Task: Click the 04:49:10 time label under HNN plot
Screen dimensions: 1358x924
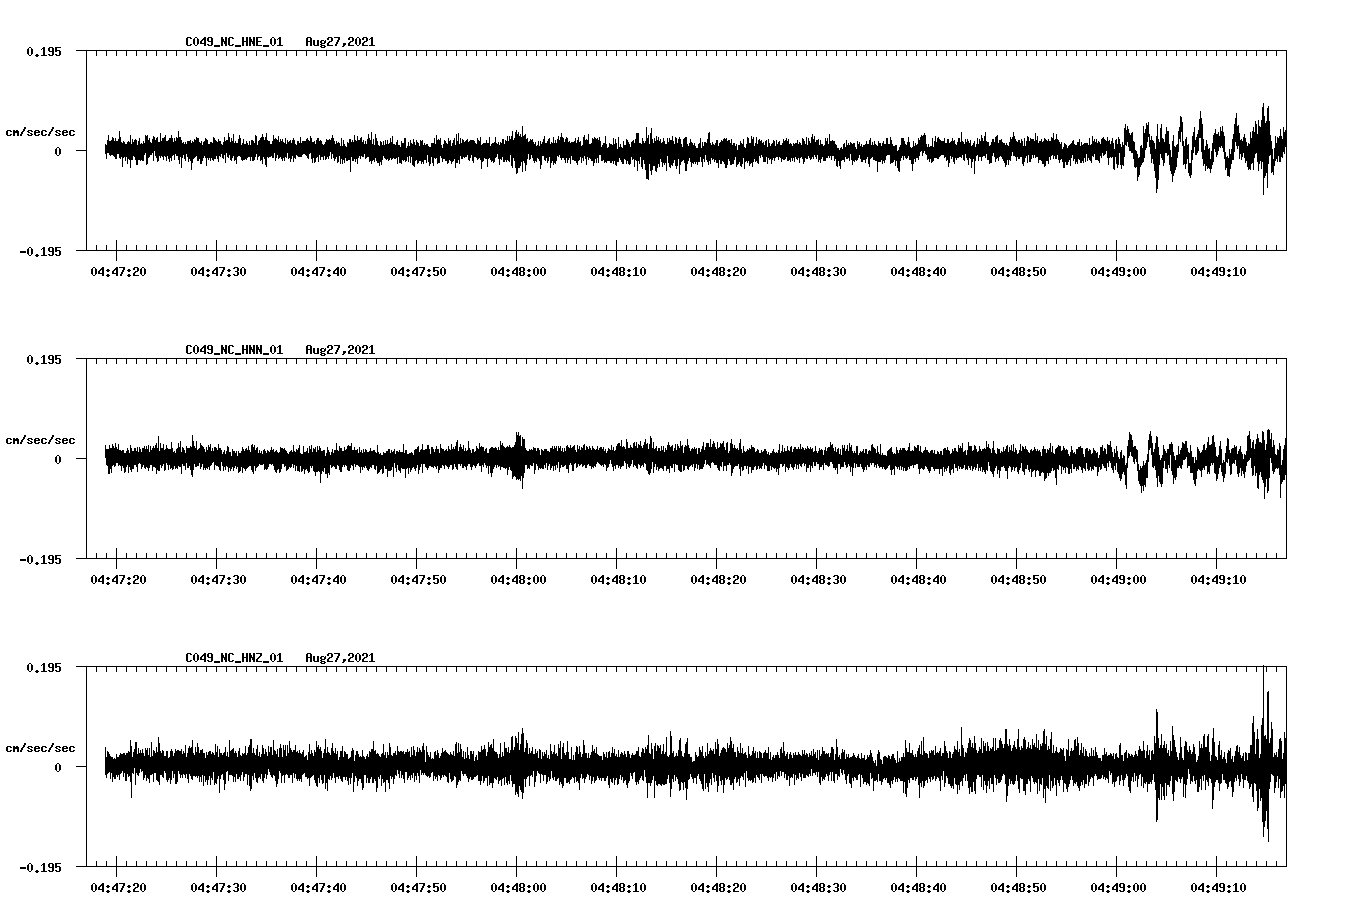Action: pyautogui.click(x=1218, y=579)
